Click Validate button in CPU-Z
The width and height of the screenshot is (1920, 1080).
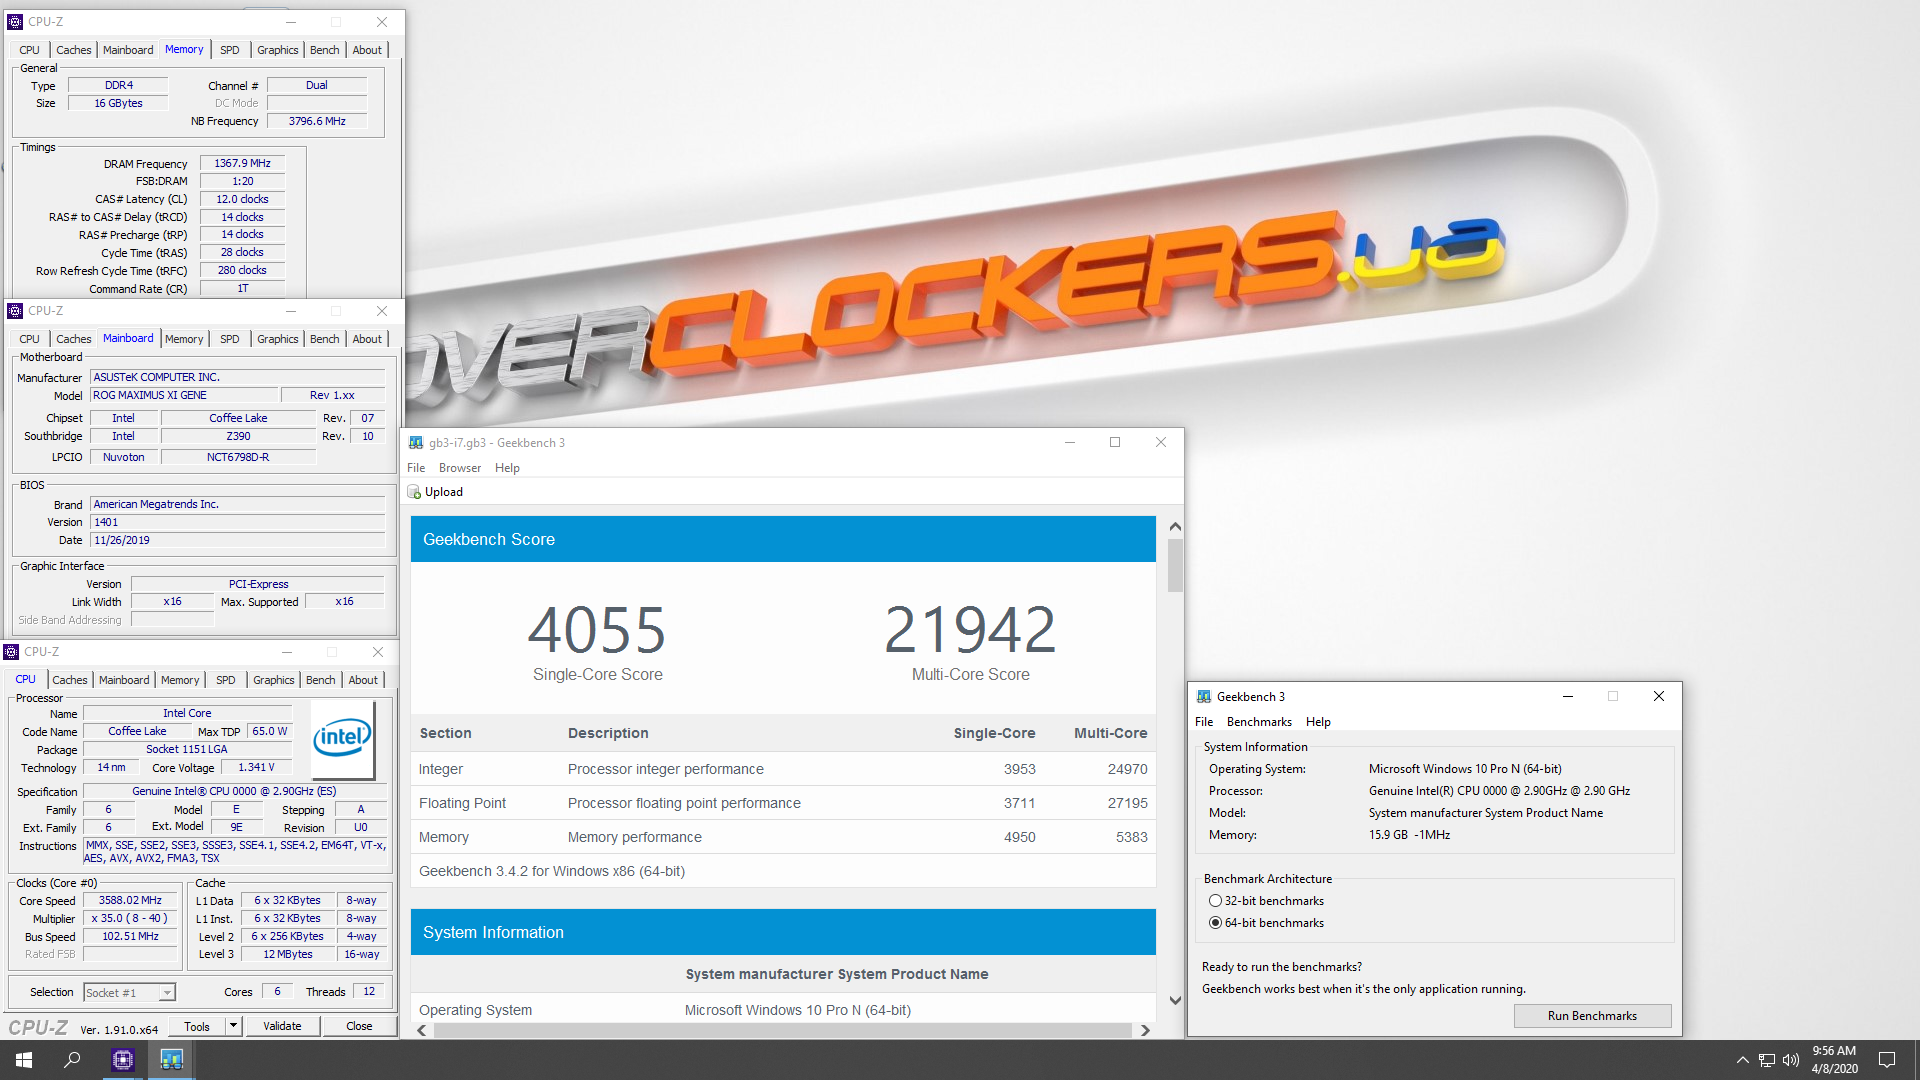pos(282,1026)
